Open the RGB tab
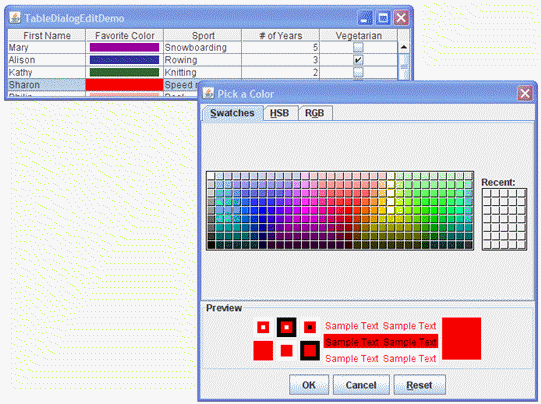Screen dimensions: 541x404 315,113
